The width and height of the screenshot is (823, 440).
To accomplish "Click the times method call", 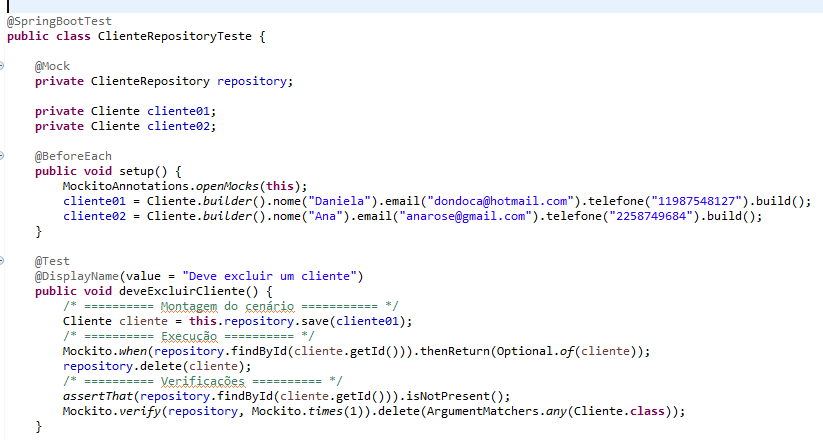I will click(325, 411).
